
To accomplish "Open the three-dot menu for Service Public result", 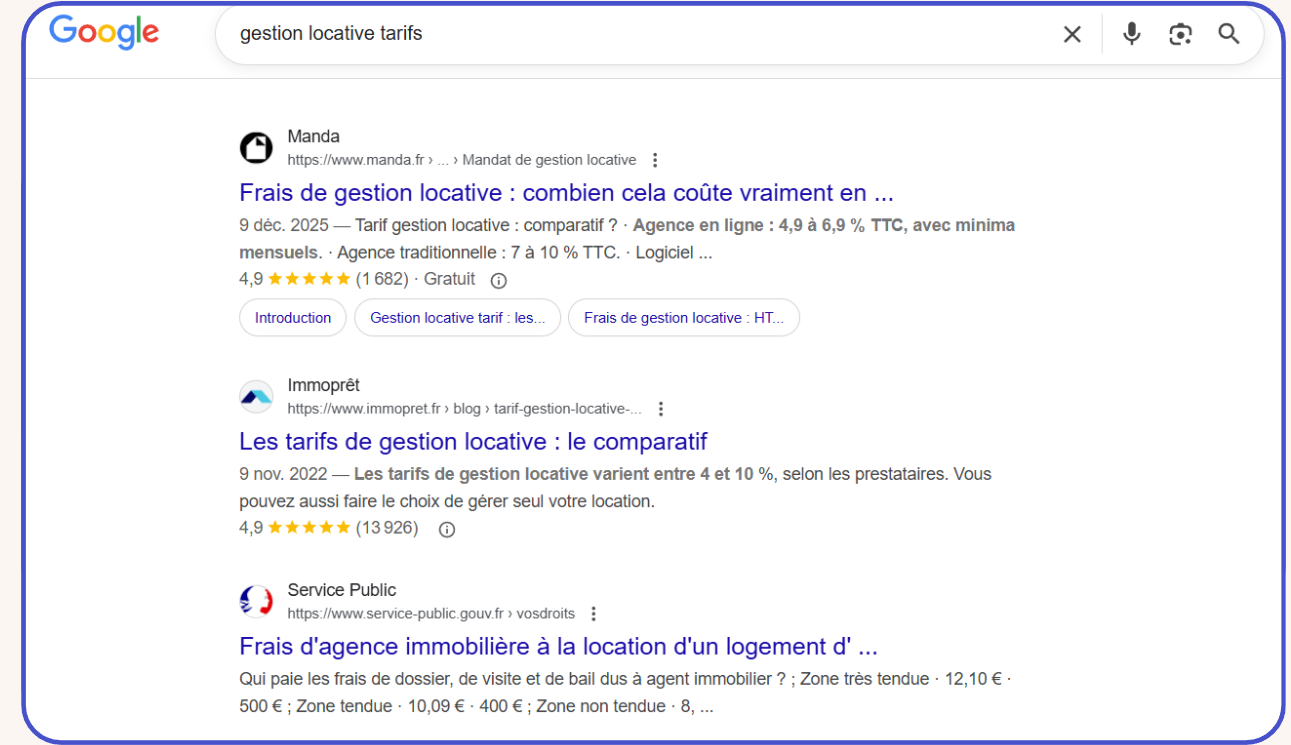I will (594, 613).
